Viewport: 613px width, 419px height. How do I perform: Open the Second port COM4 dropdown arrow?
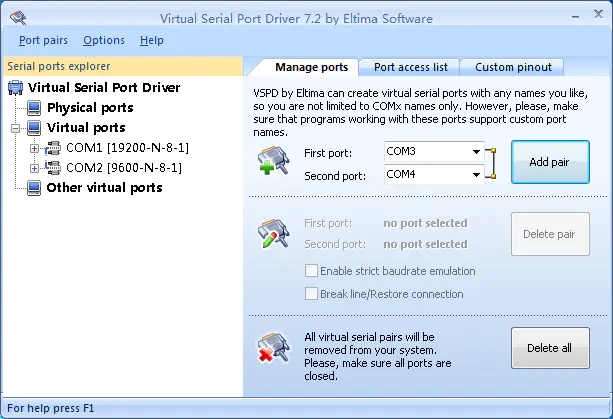(x=476, y=174)
